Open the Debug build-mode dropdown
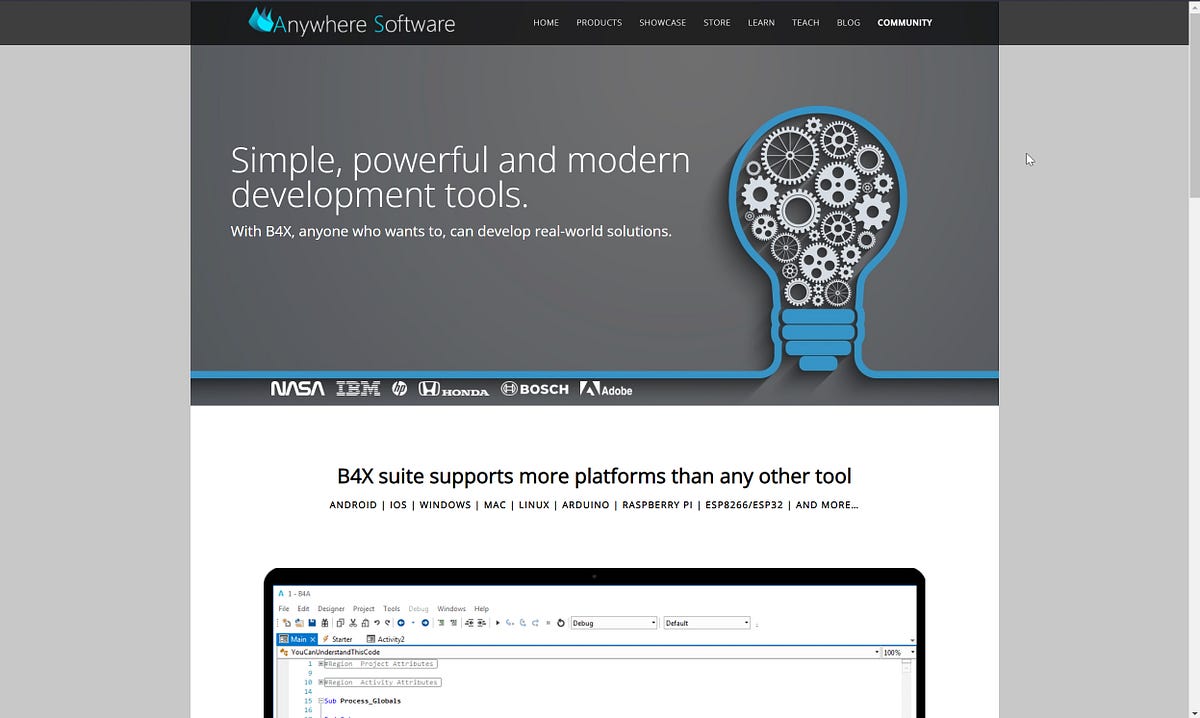Image resolution: width=1200 pixels, height=718 pixels. tap(614, 623)
